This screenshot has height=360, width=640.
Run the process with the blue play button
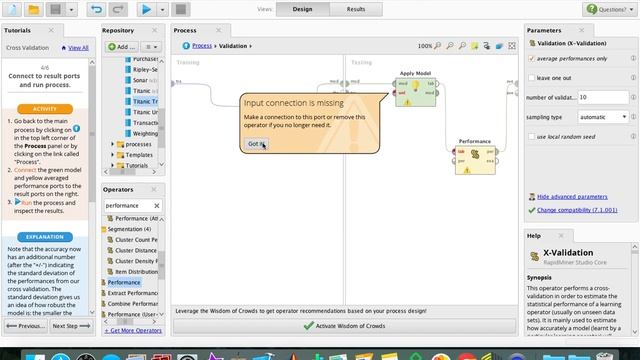click(147, 9)
